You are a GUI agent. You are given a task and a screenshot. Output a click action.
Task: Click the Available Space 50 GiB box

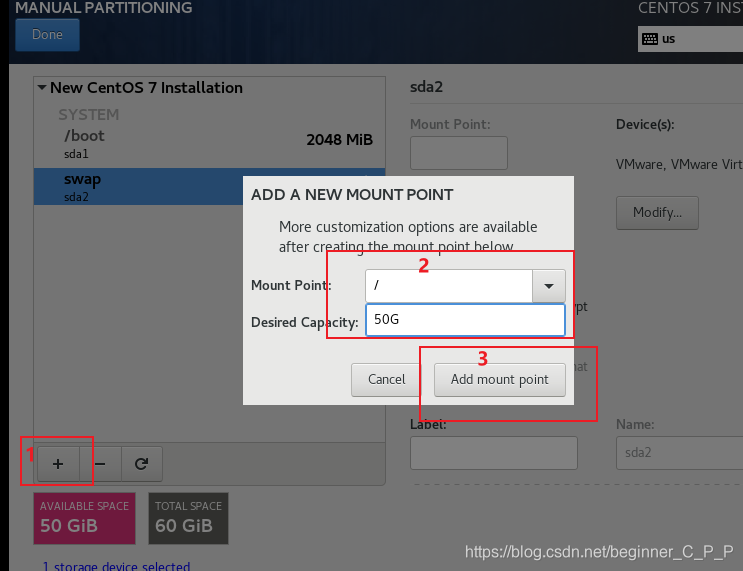click(x=84, y=518)
